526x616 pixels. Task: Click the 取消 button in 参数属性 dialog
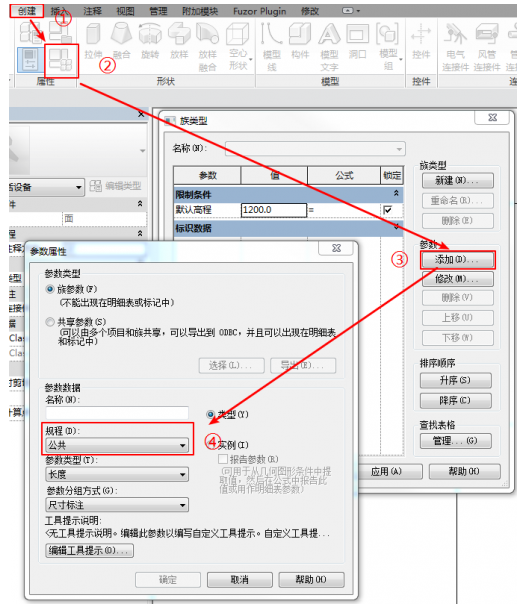coord(240,579)
